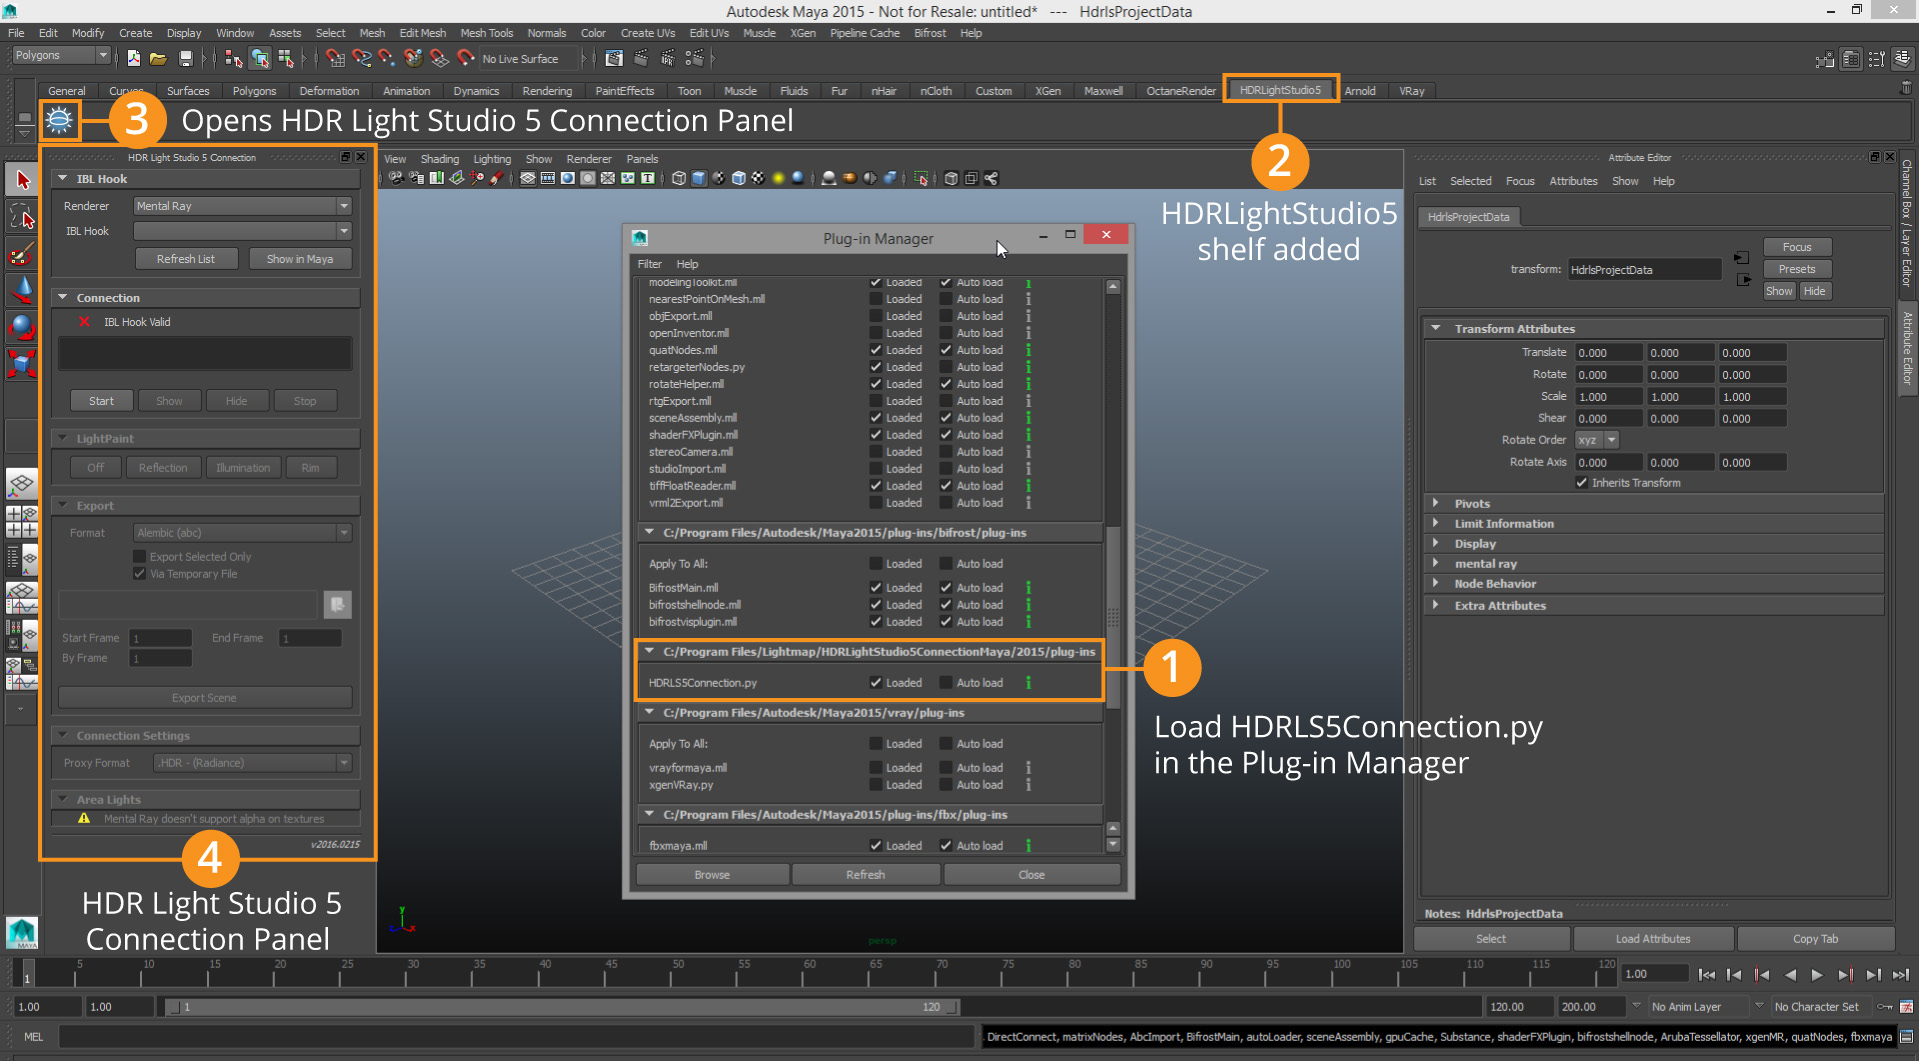Image resolution: width=1919 pixels, height=1061 pixels.
Task: Open the Renderer Mental Ray dropdown
Action: [x=243, y=206]
